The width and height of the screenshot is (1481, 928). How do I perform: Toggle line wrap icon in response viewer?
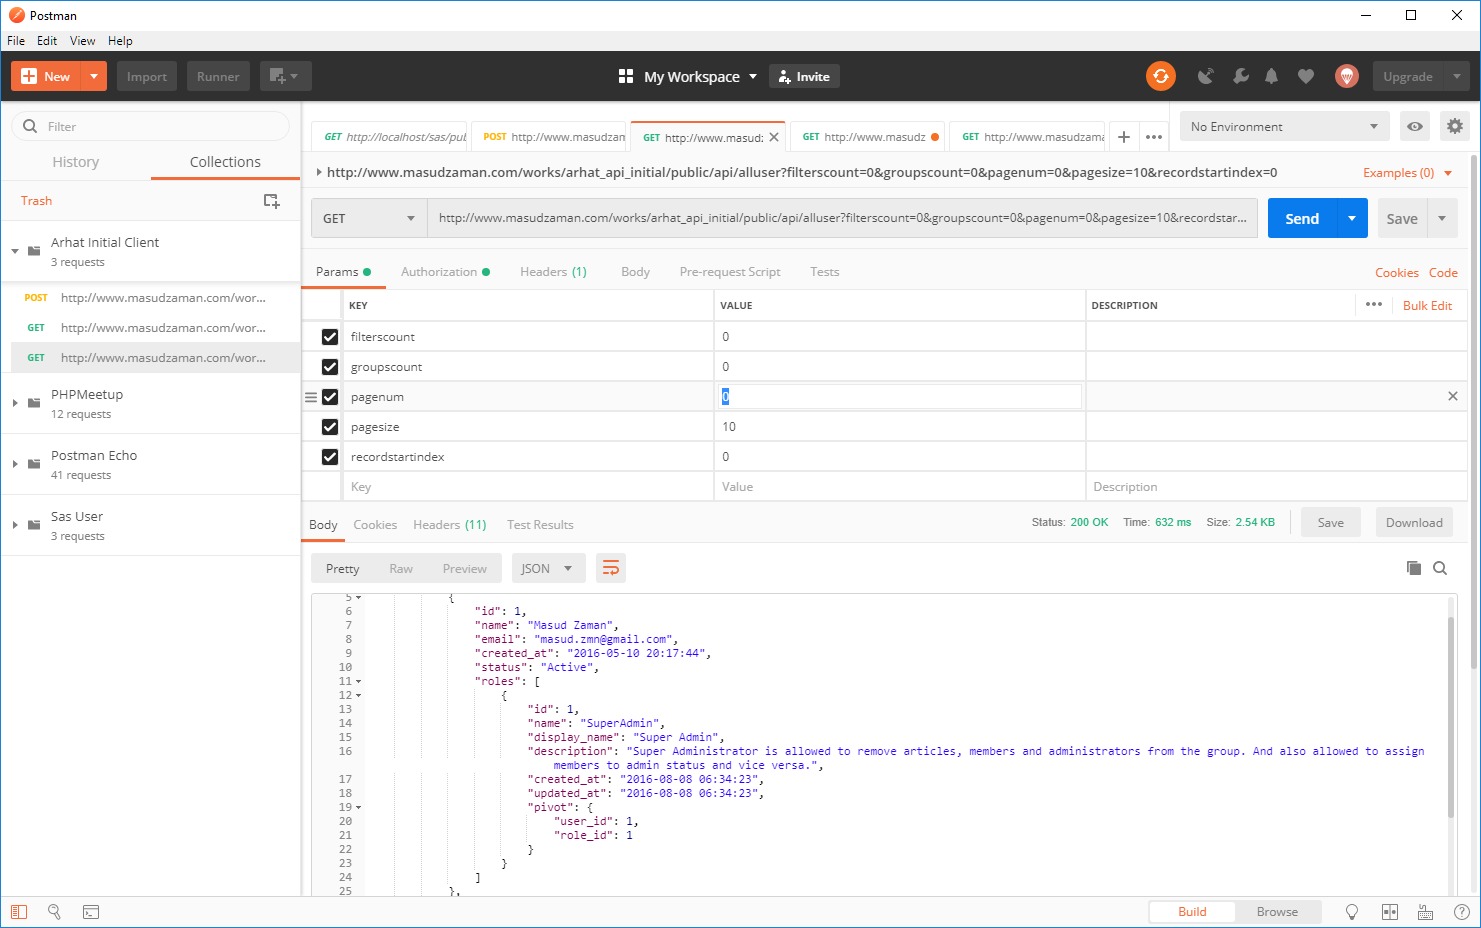coord(610,568)
